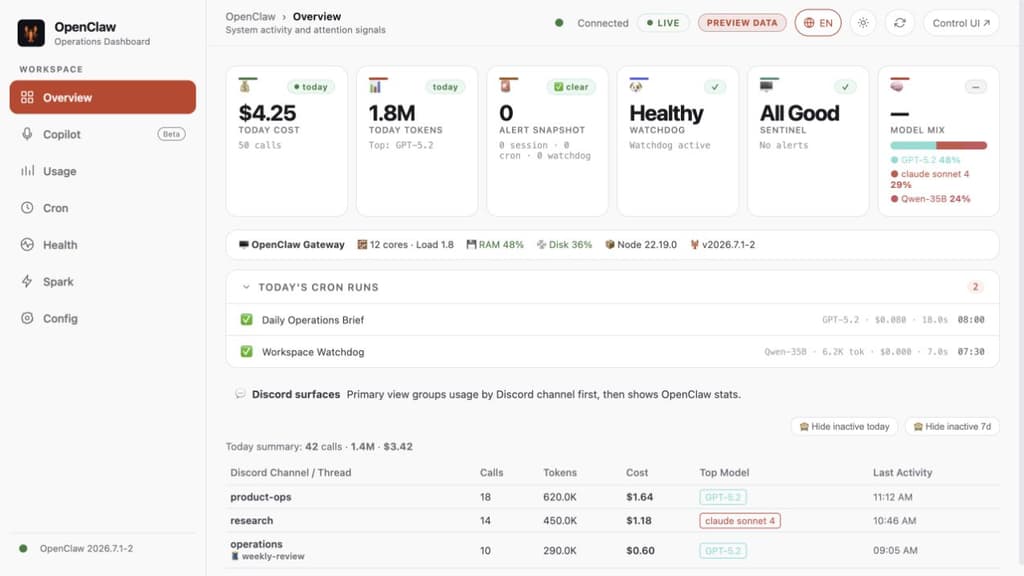Open Overview in the sidebar
The height and width of the screenshot is (576, 1024).
(x=103, y=97)
